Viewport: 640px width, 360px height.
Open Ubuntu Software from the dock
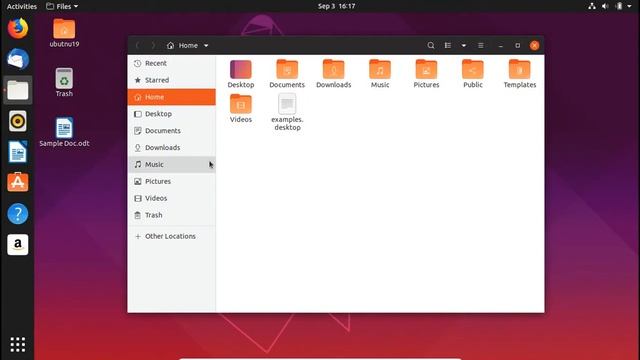coord(18,182)
